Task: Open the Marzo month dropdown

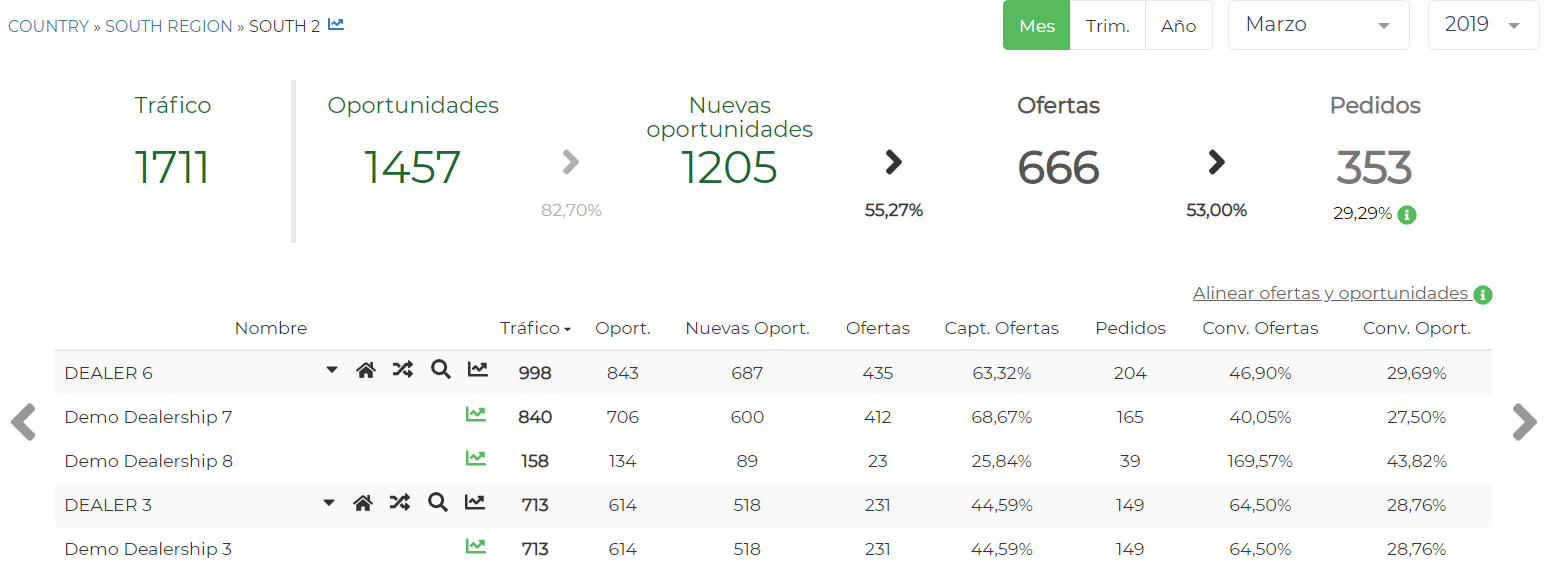Action: coord(1317,25)
